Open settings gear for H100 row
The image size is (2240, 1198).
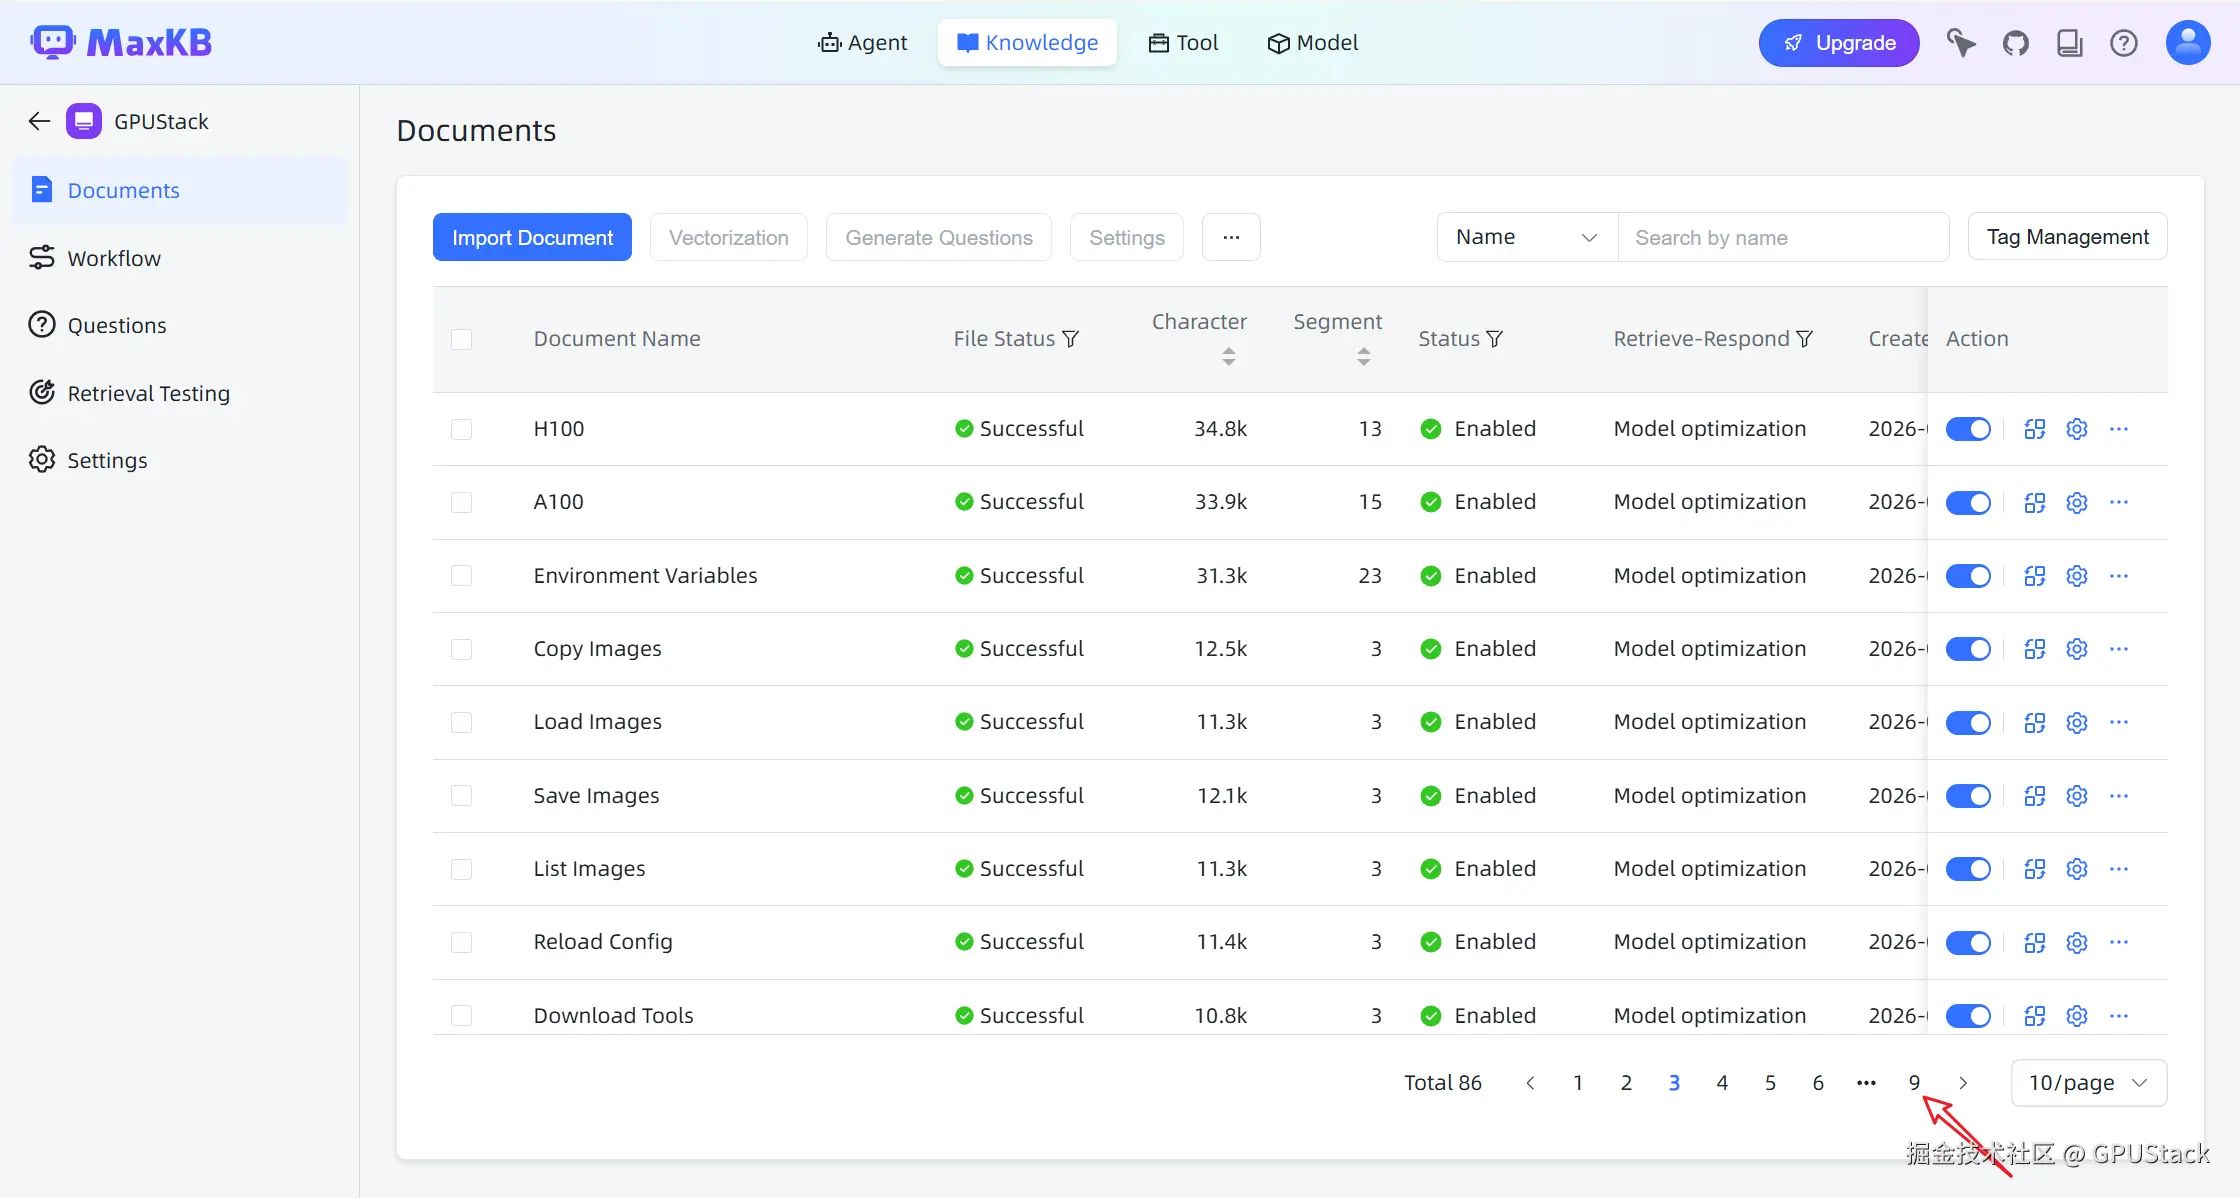click(x=2077, y=429)
